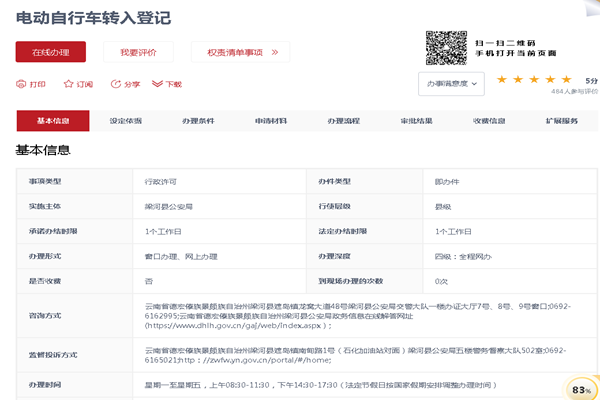Click the third rating star
Image resolution: width=600 pixels, height=400 pixels.
(535, 79)
